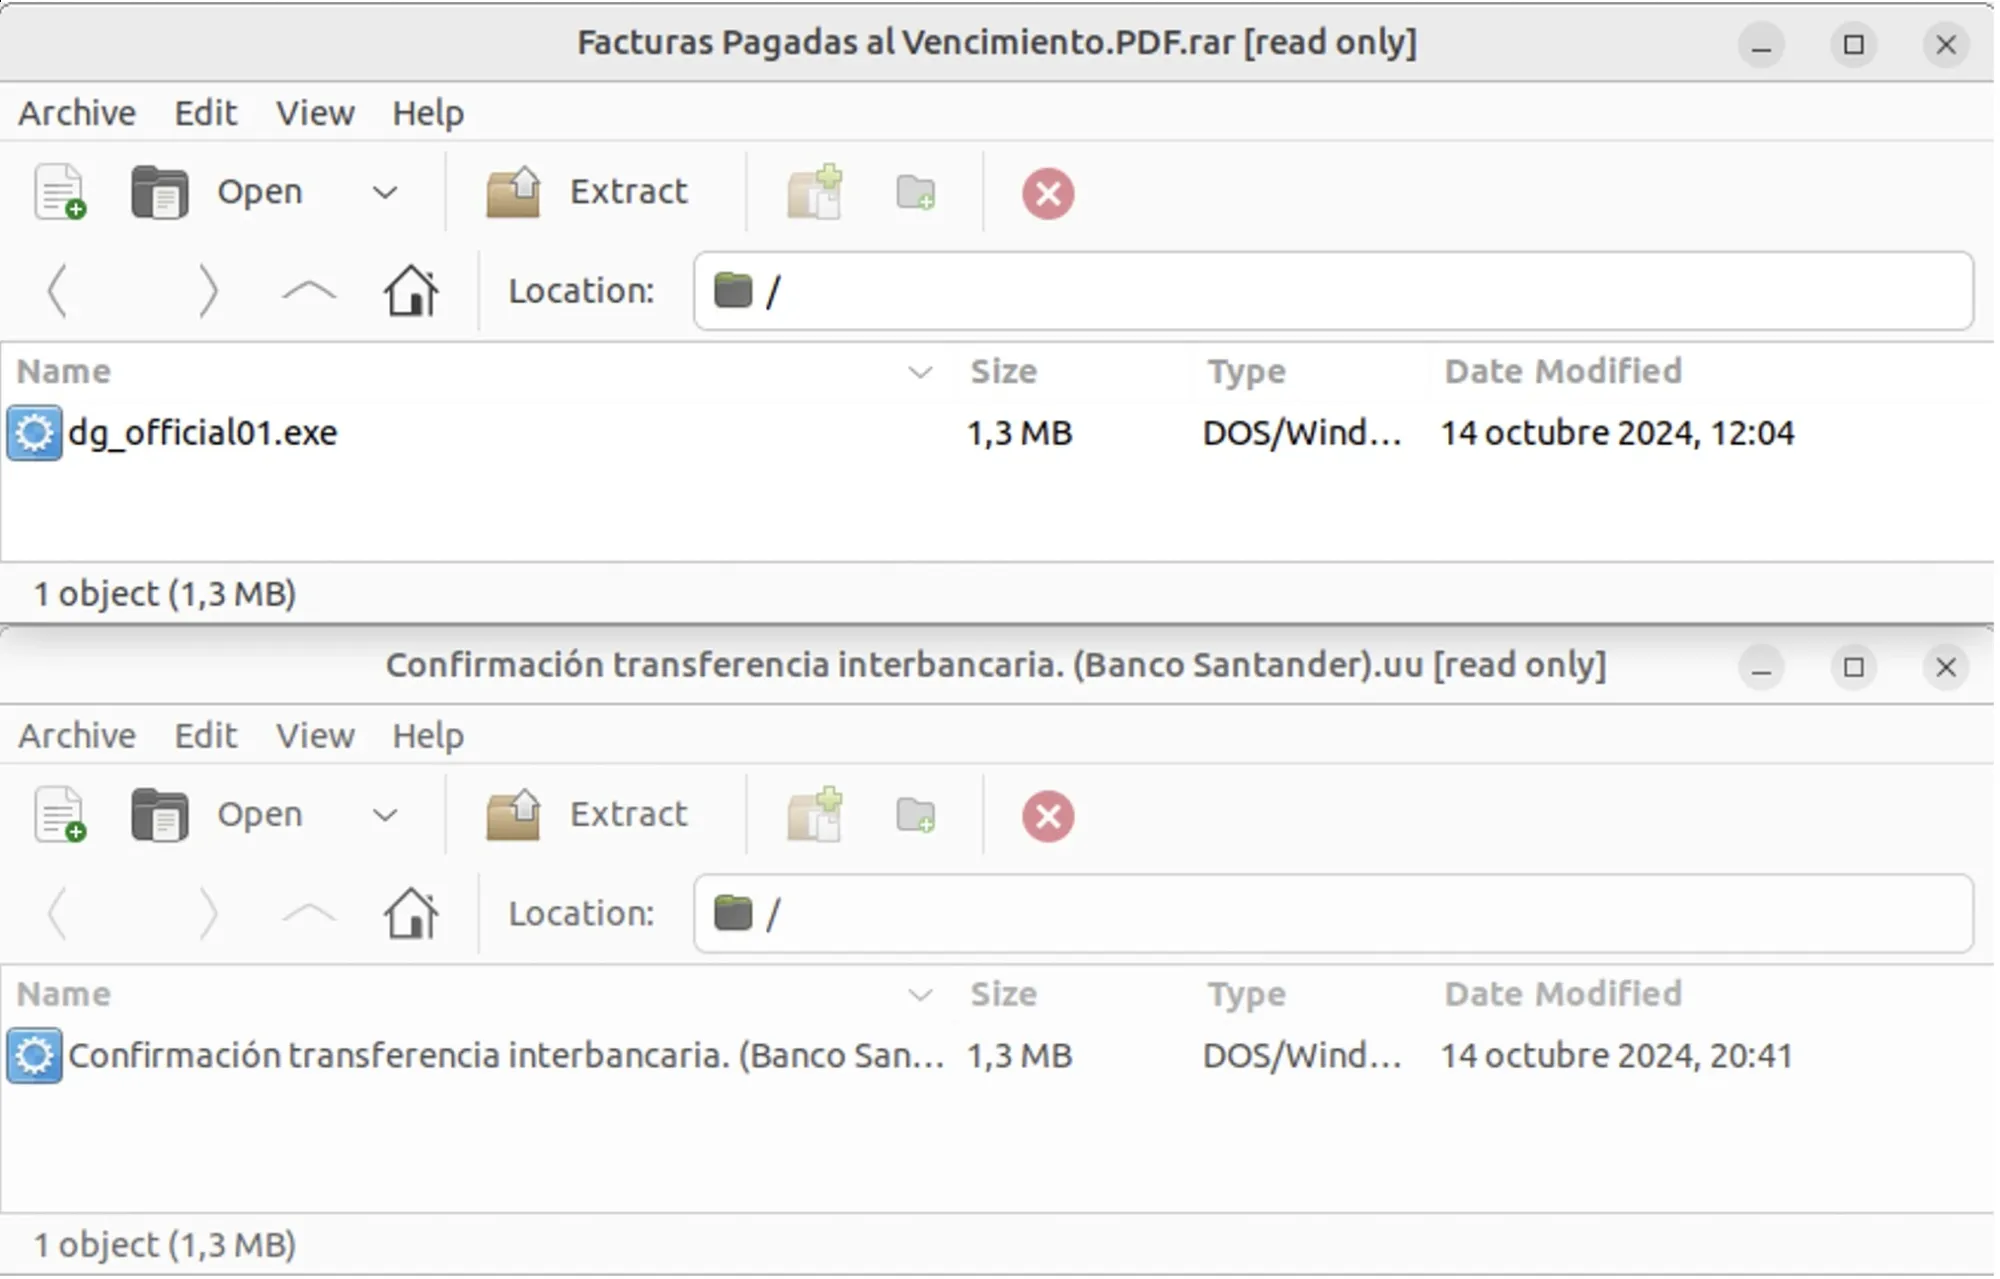Expand the Open dropdown in bottom window
2000x1279 pixels.
click(385, 814)
